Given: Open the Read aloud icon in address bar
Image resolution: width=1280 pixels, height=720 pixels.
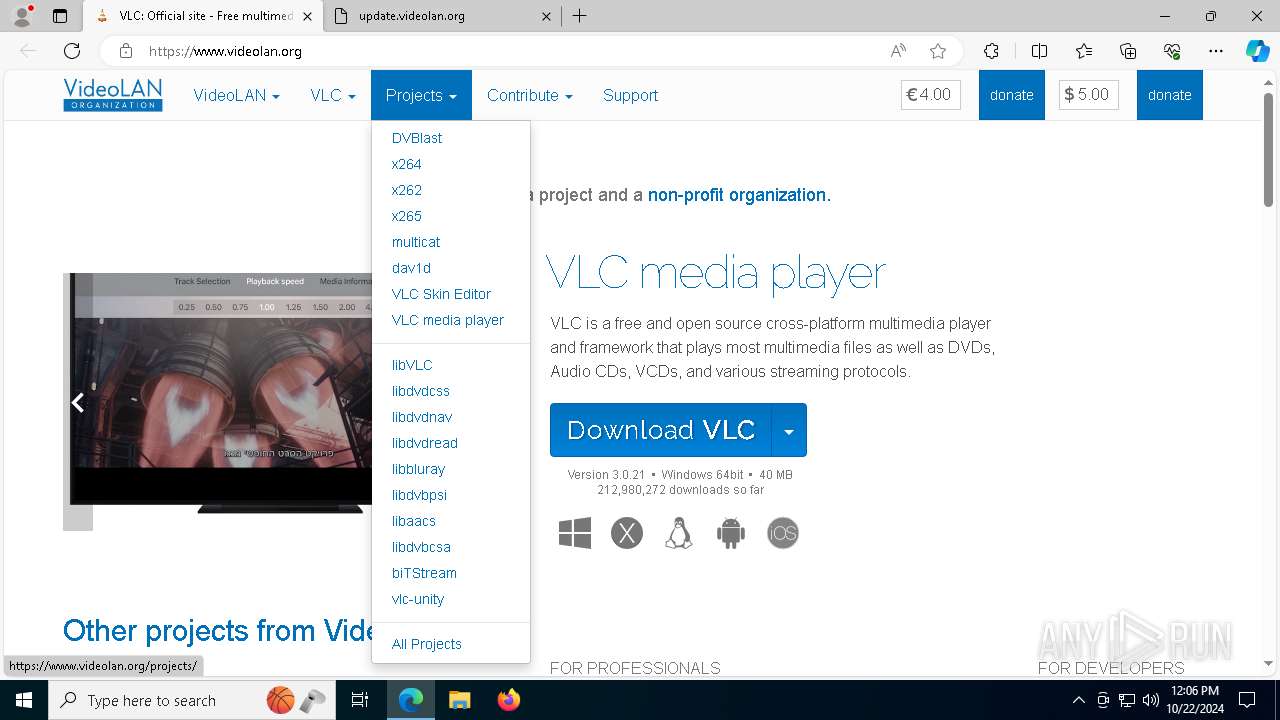Looking at the screenshot, I should (x=898, y=51).
